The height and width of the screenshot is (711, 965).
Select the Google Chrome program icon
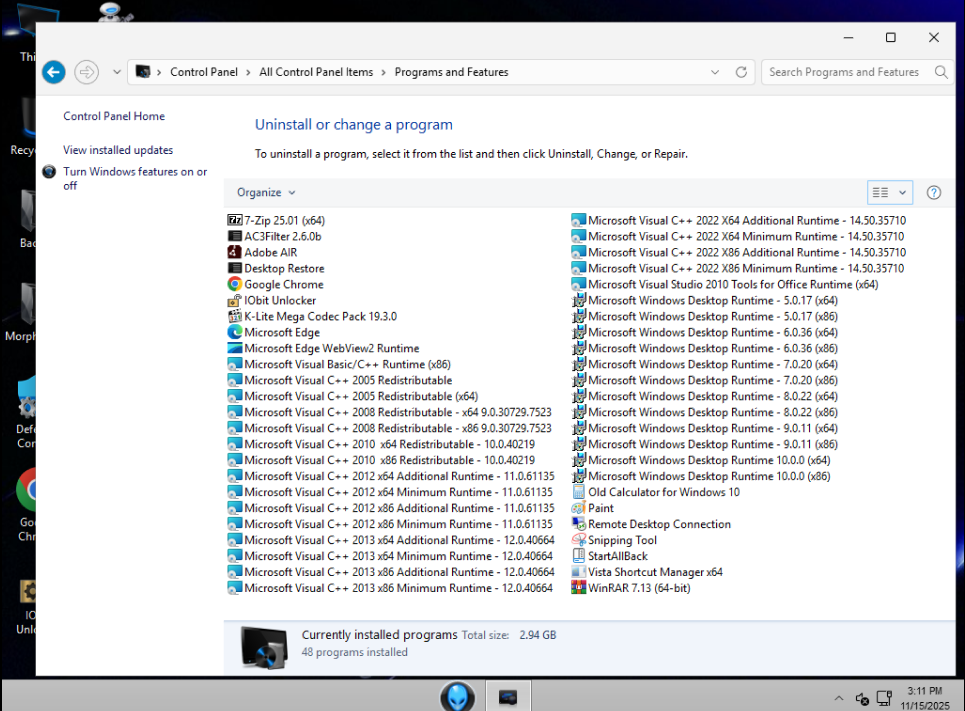click(234, 284)
